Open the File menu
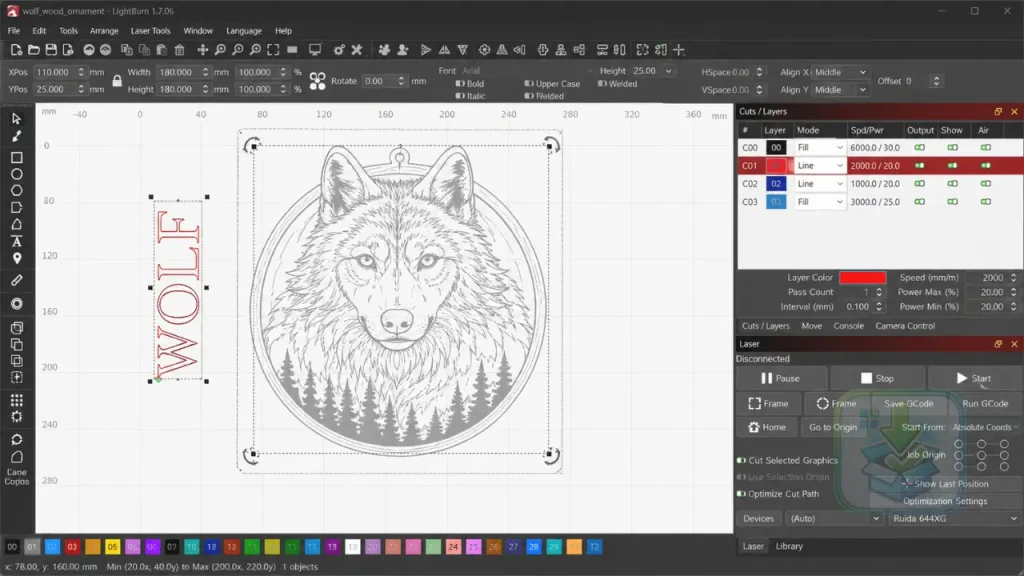 point(14,31)
